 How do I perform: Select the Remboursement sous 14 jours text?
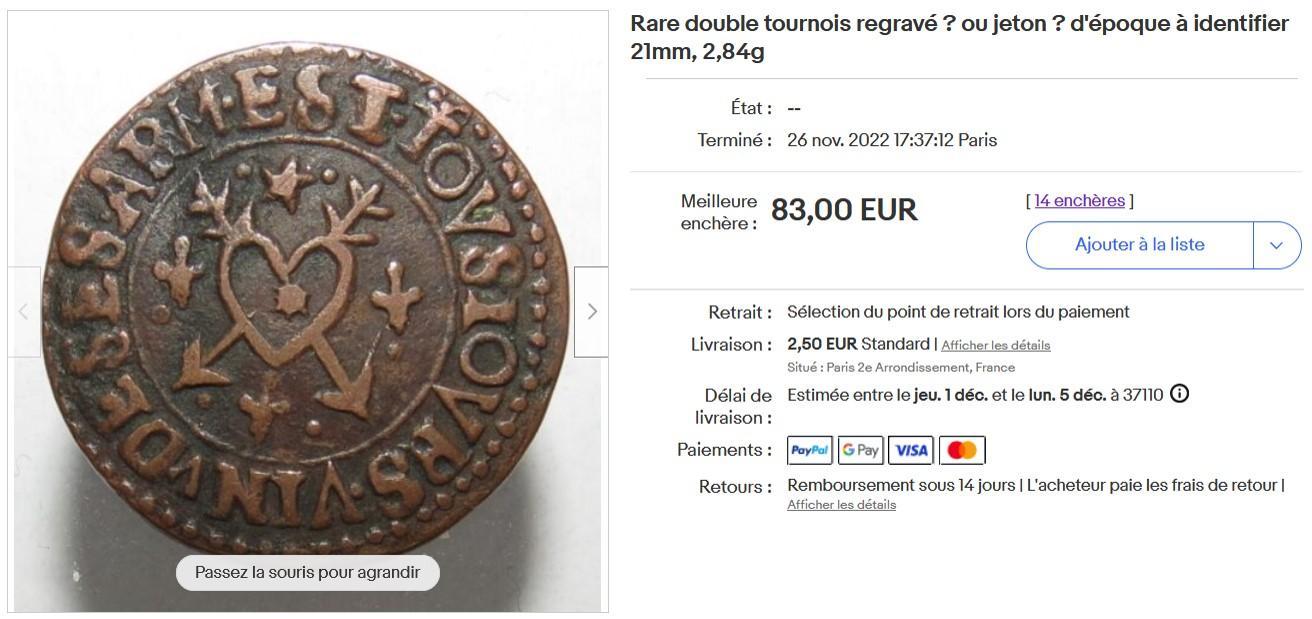902,485
